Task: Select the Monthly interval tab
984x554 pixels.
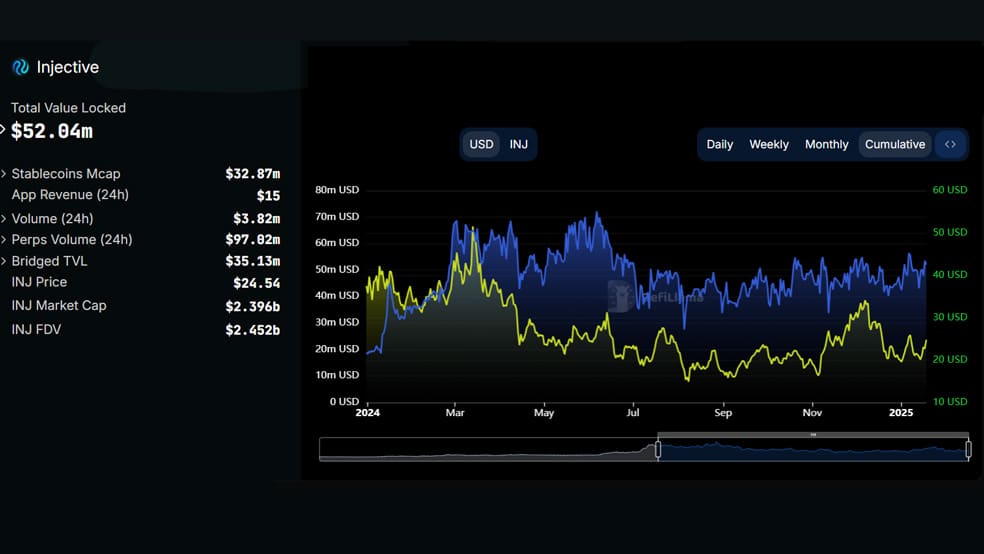Action: coord(826,144)
